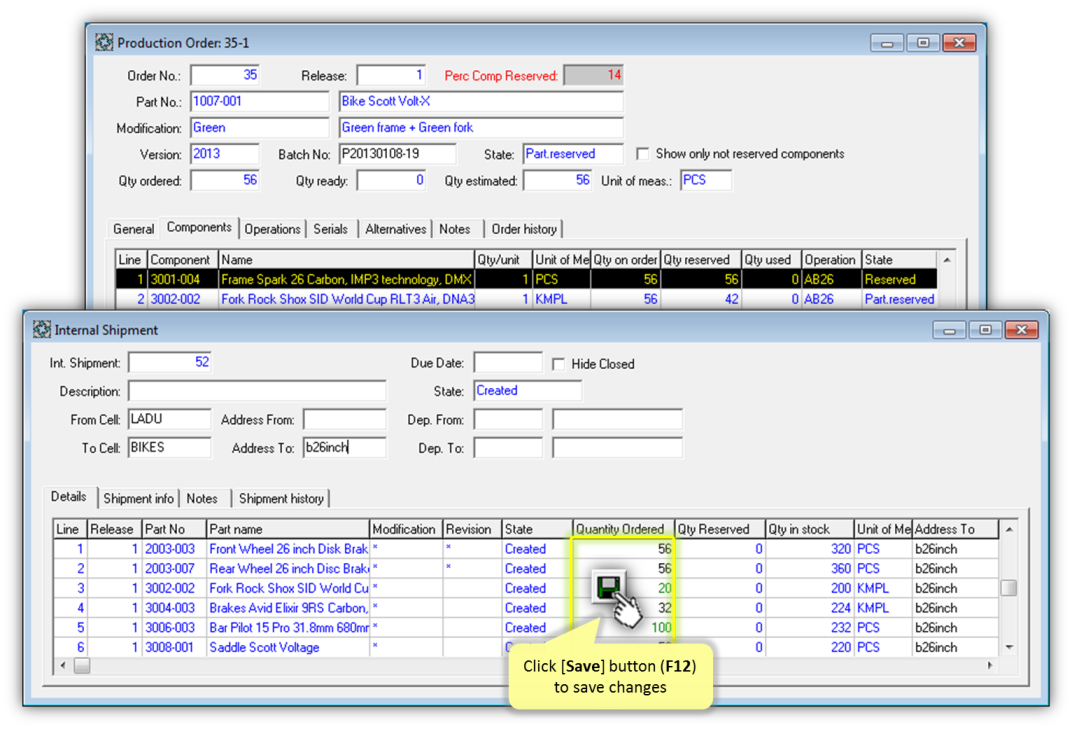Click the Due Date field

click(508, 362)
